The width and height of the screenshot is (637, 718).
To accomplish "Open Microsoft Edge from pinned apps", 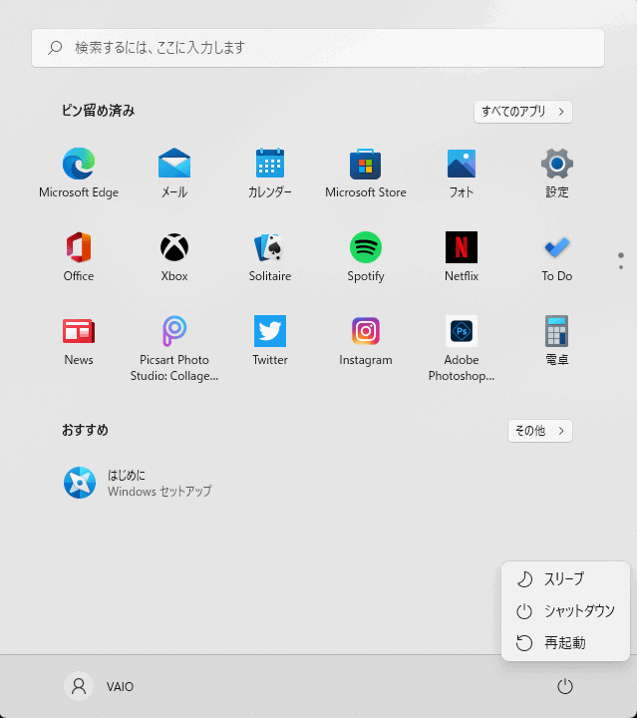I will 79,173.
